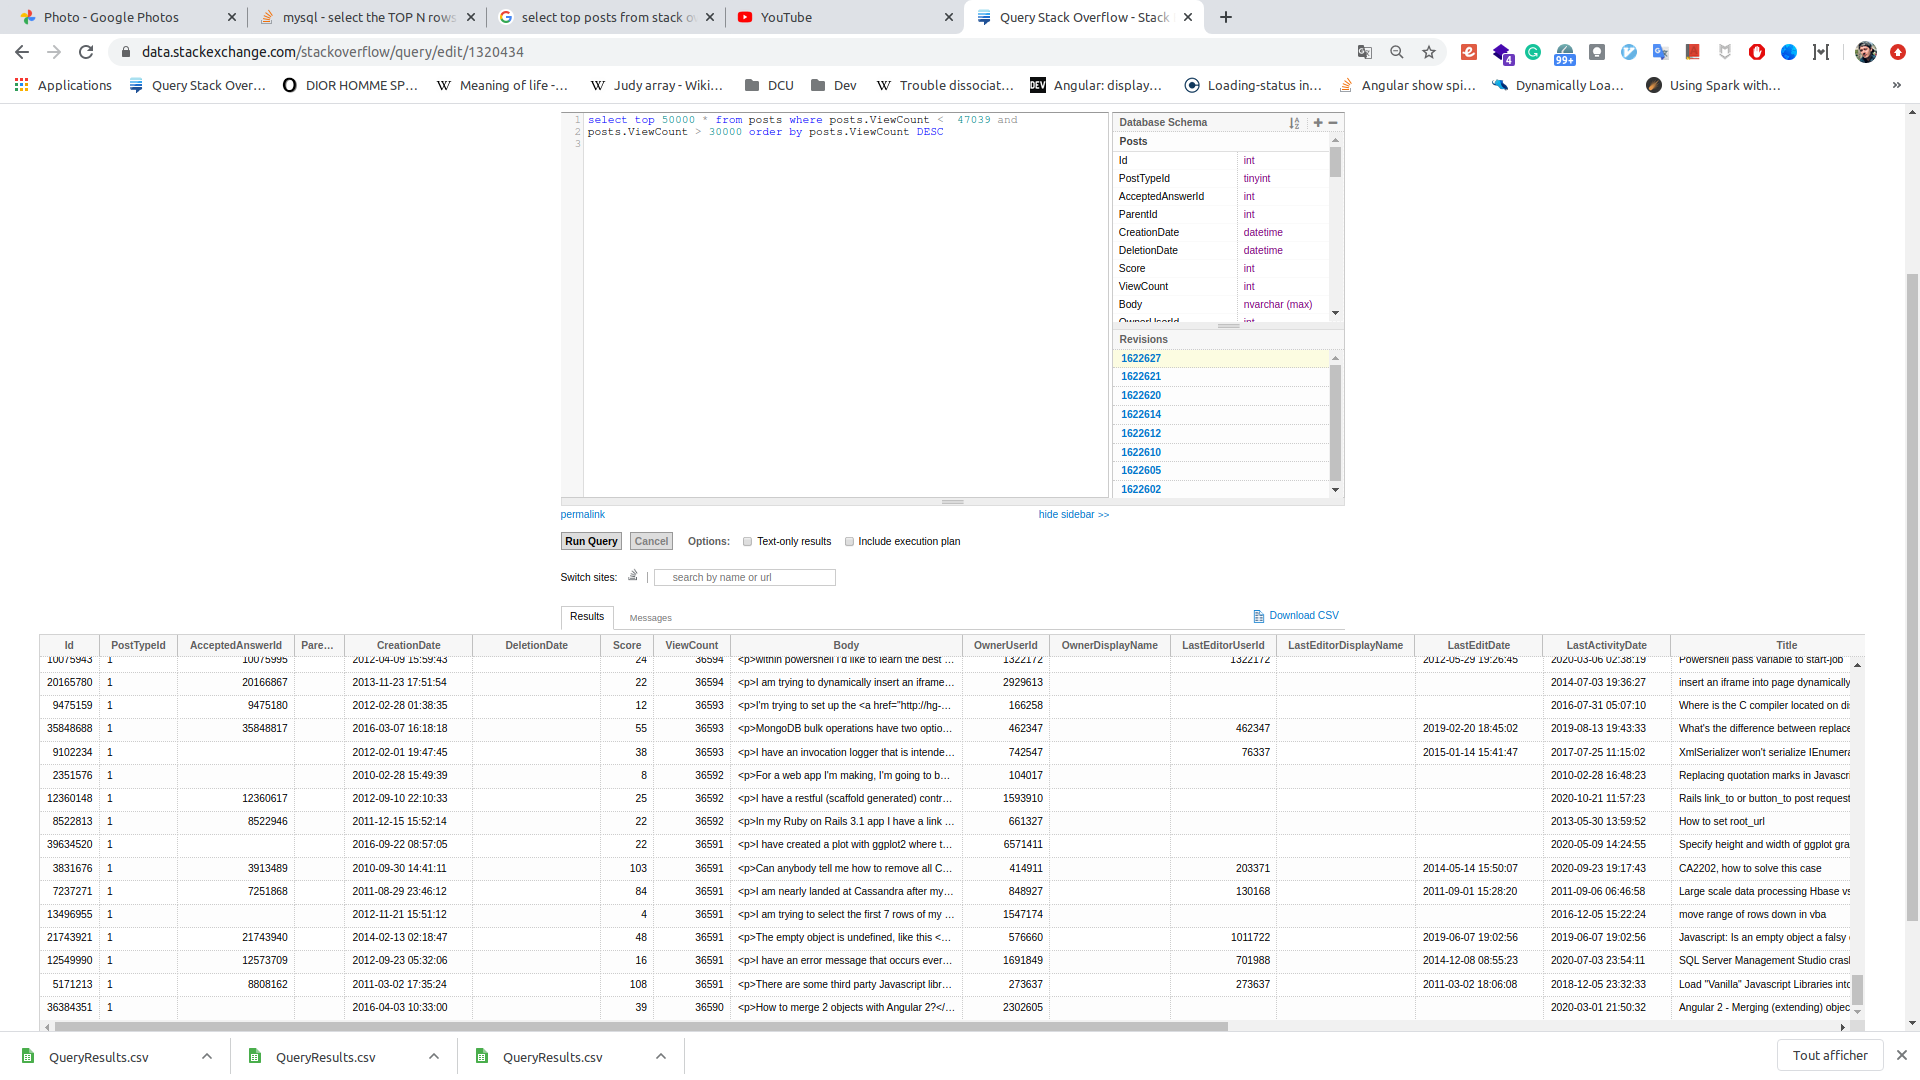Bookmark this page with the star icon

coord(1429,52)
